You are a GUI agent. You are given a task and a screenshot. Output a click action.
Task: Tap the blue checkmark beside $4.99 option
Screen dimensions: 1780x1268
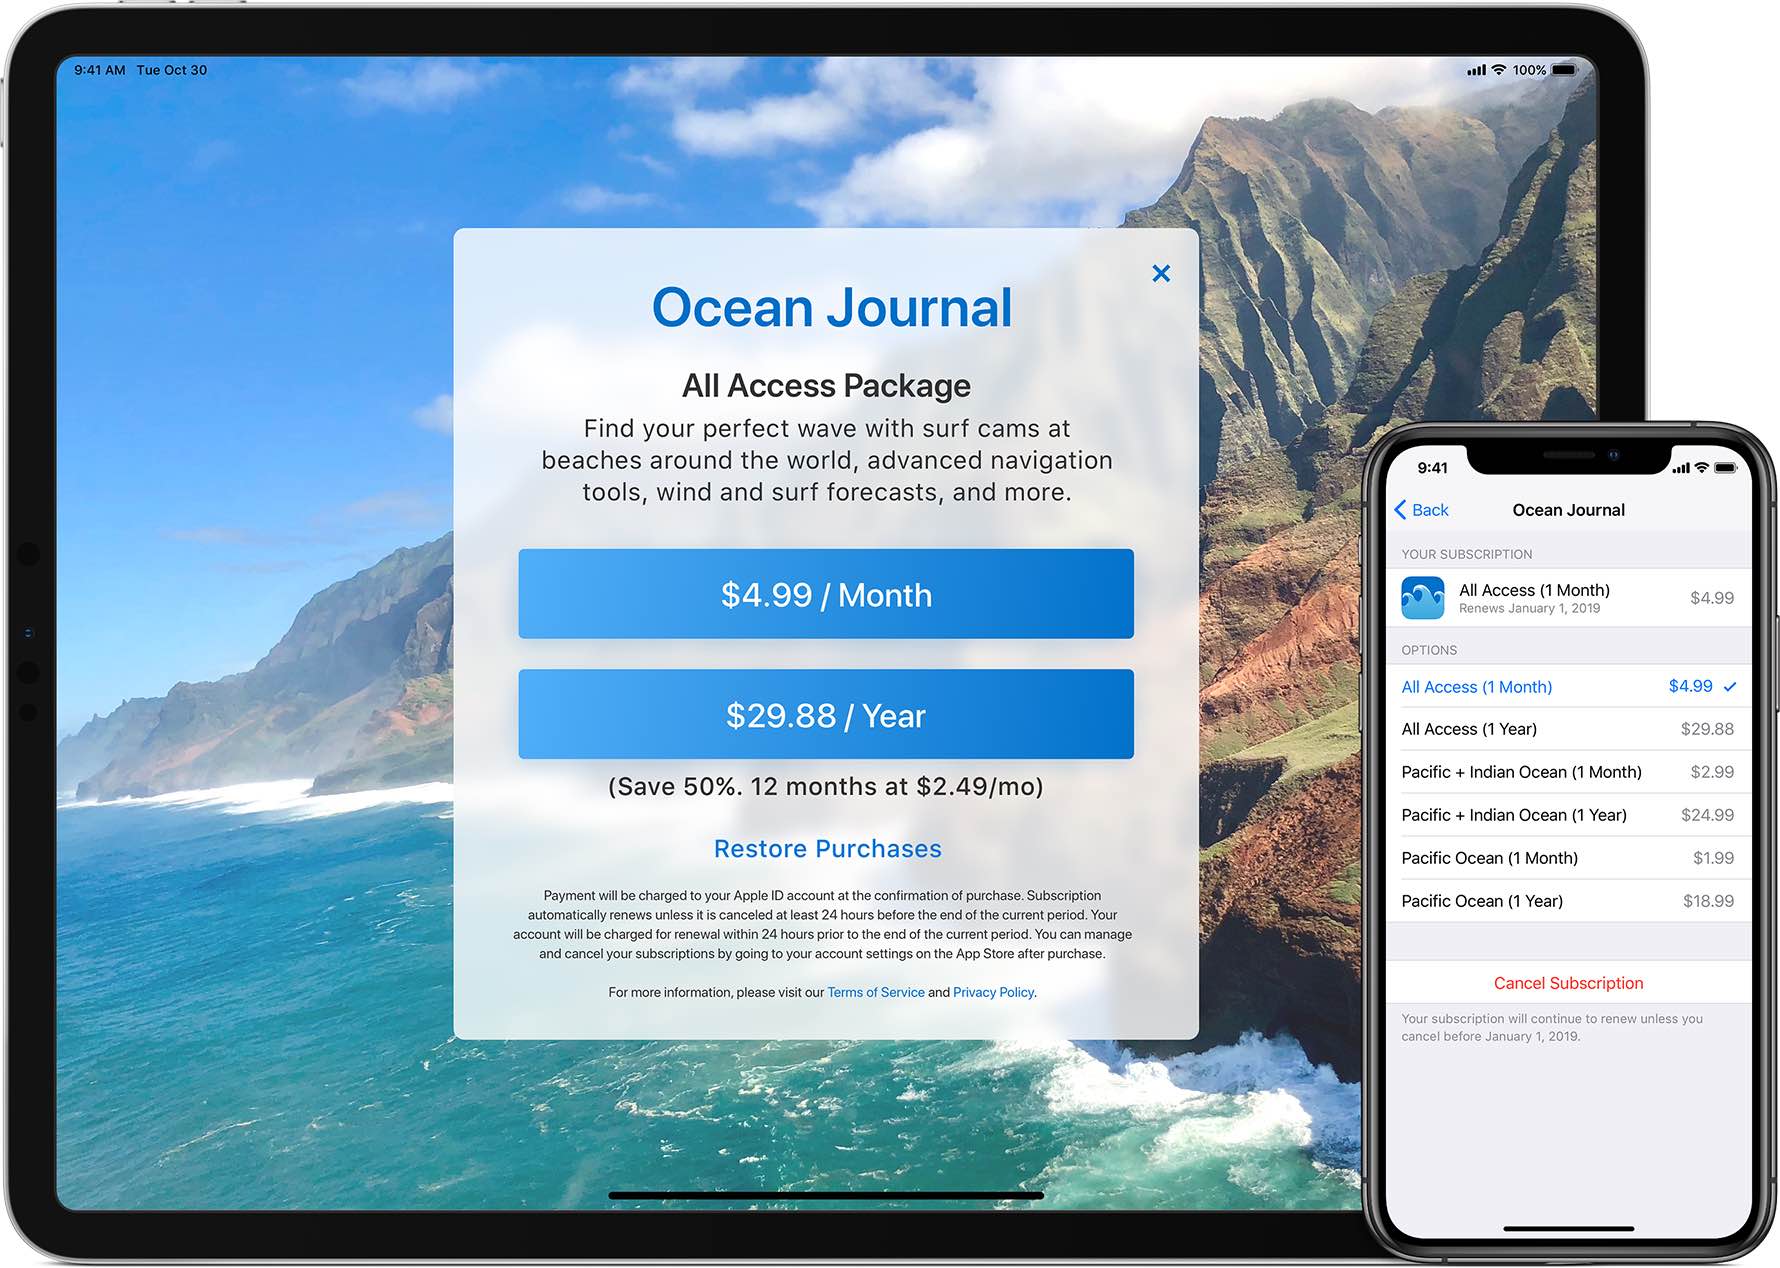1730,687
